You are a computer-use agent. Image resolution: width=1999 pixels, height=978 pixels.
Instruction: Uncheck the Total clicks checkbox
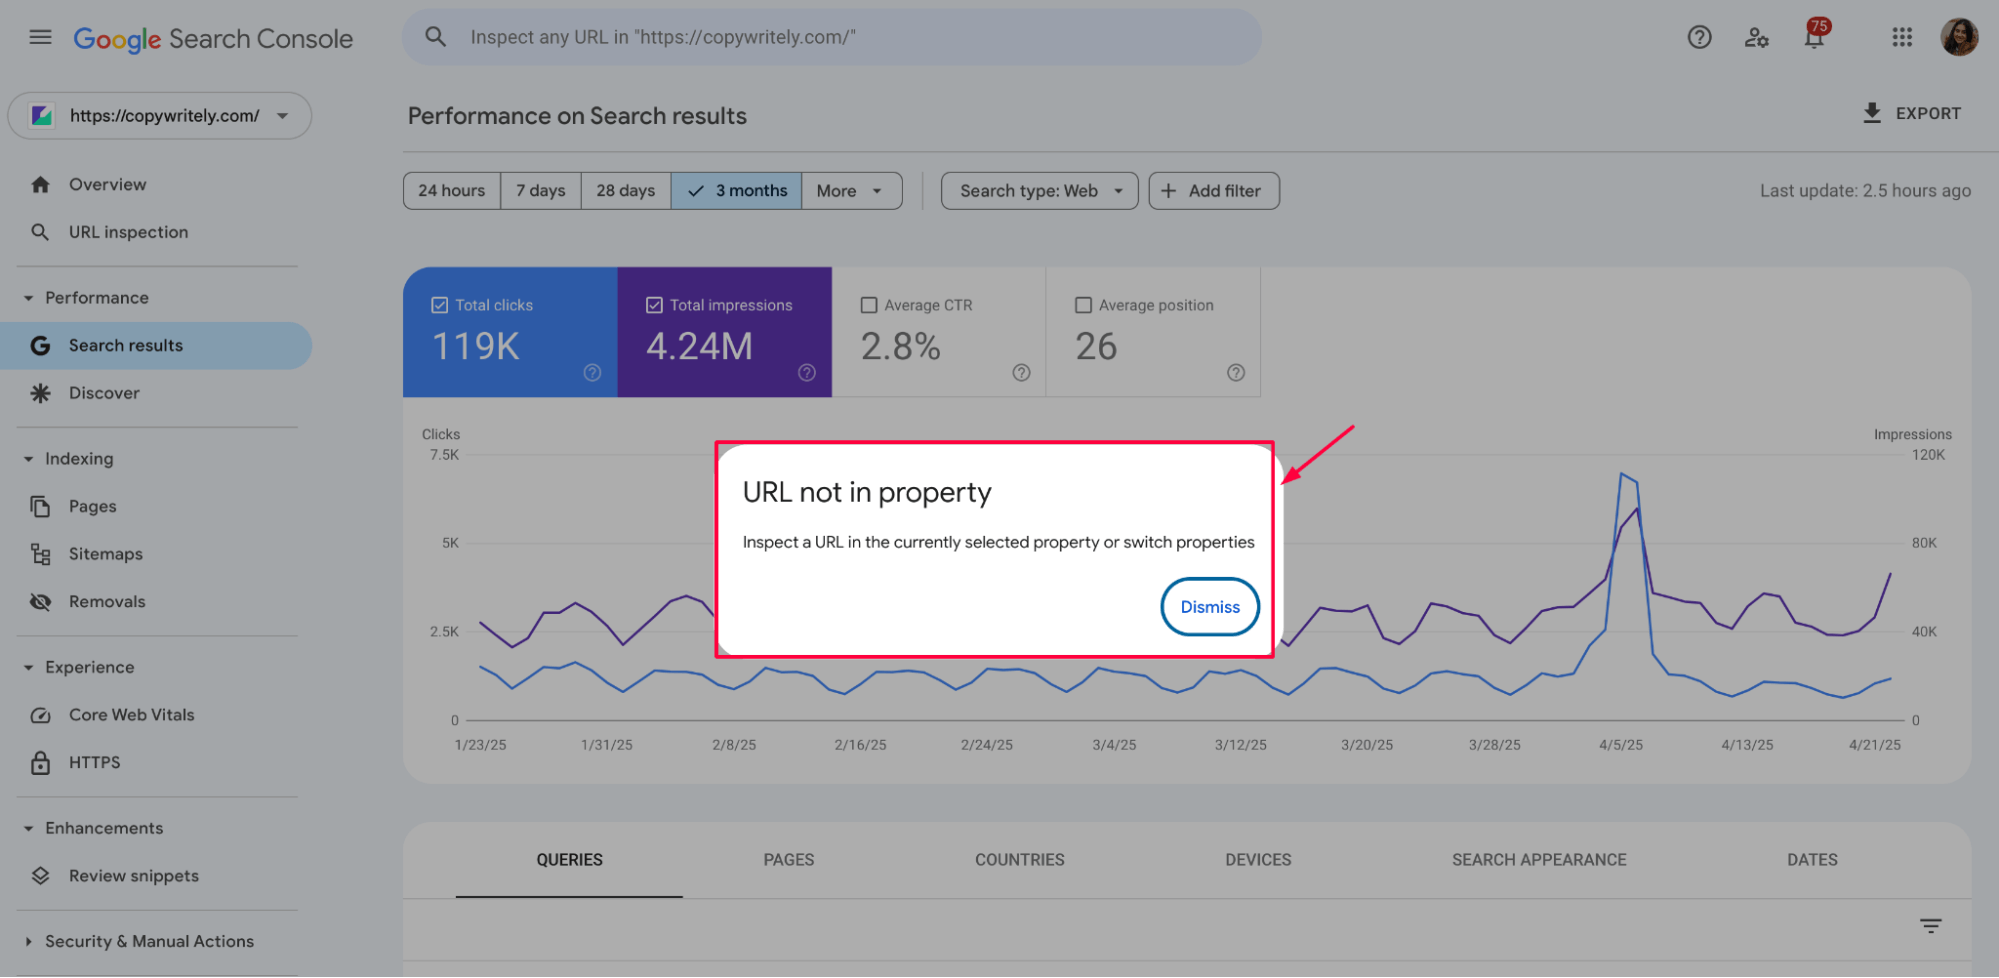coord(439,305)
